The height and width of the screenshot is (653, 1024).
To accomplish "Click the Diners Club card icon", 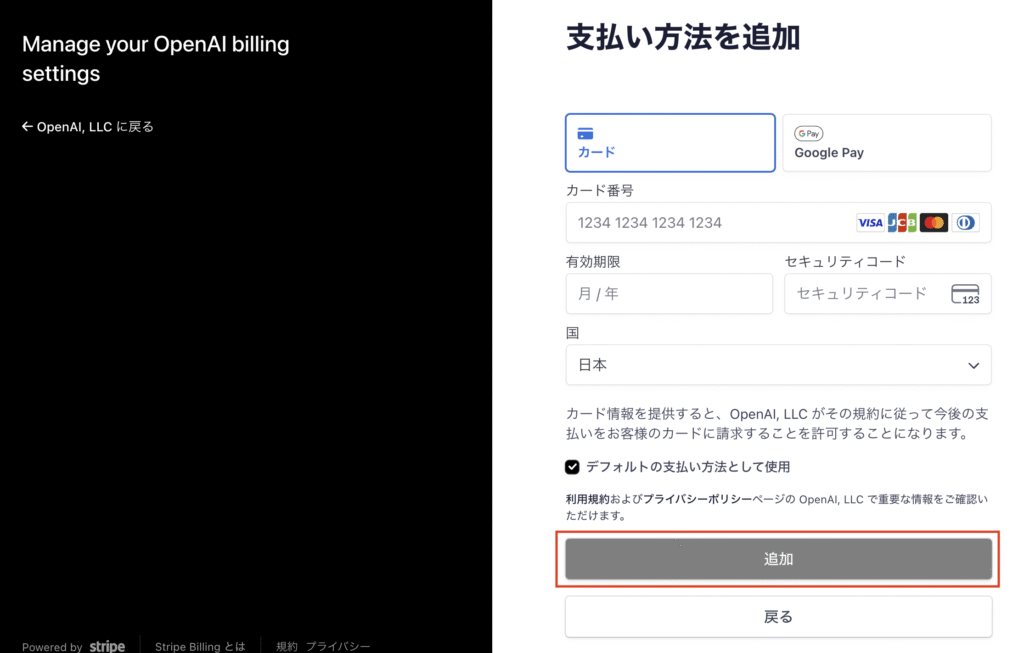I will [x=965, y=223].
